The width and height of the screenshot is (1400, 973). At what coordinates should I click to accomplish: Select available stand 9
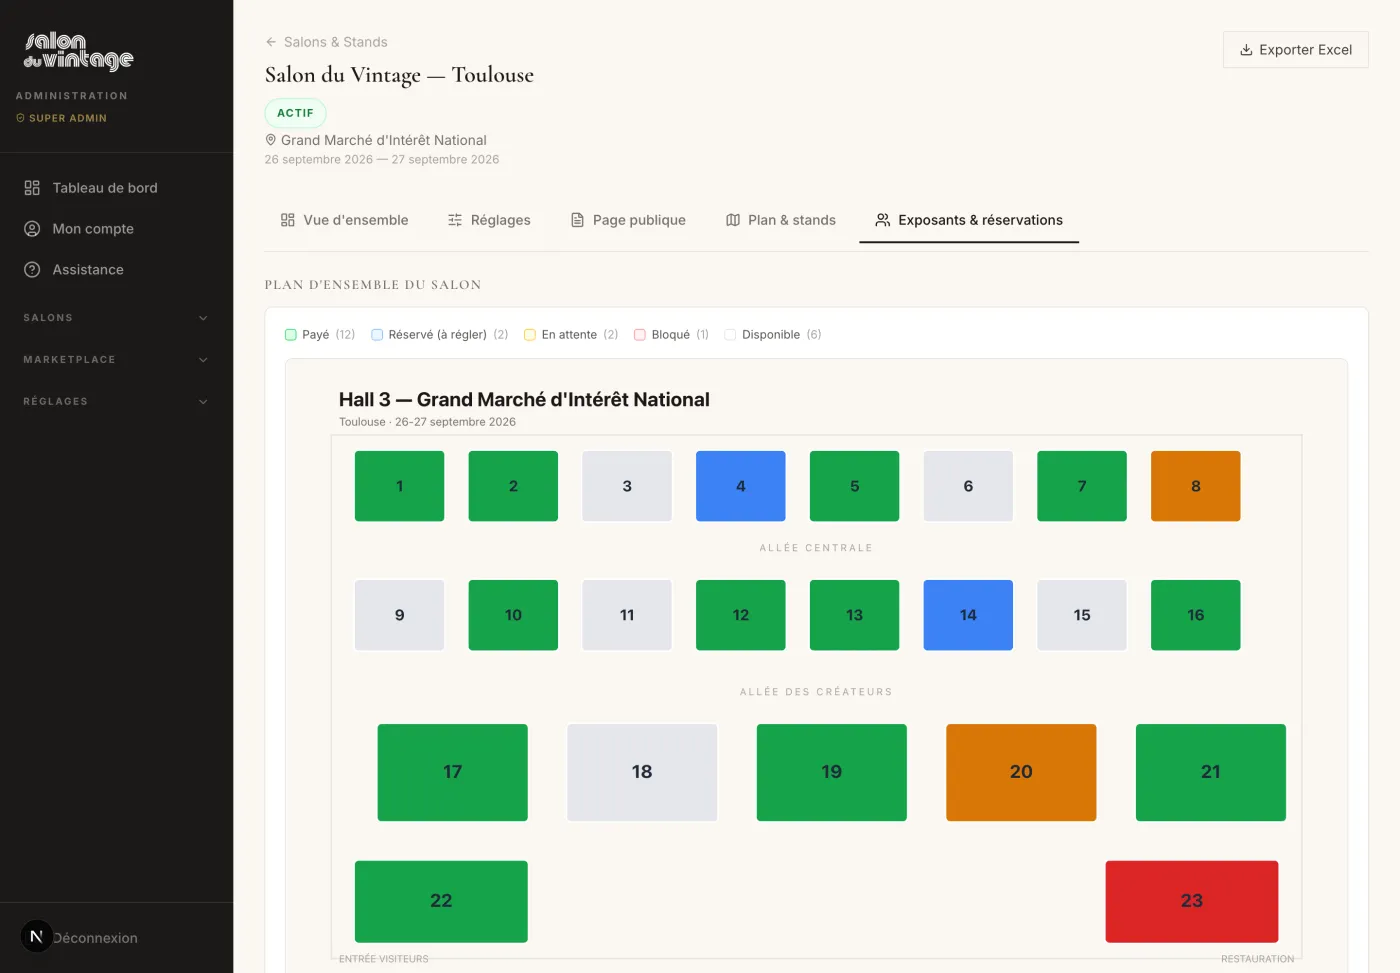400,615
